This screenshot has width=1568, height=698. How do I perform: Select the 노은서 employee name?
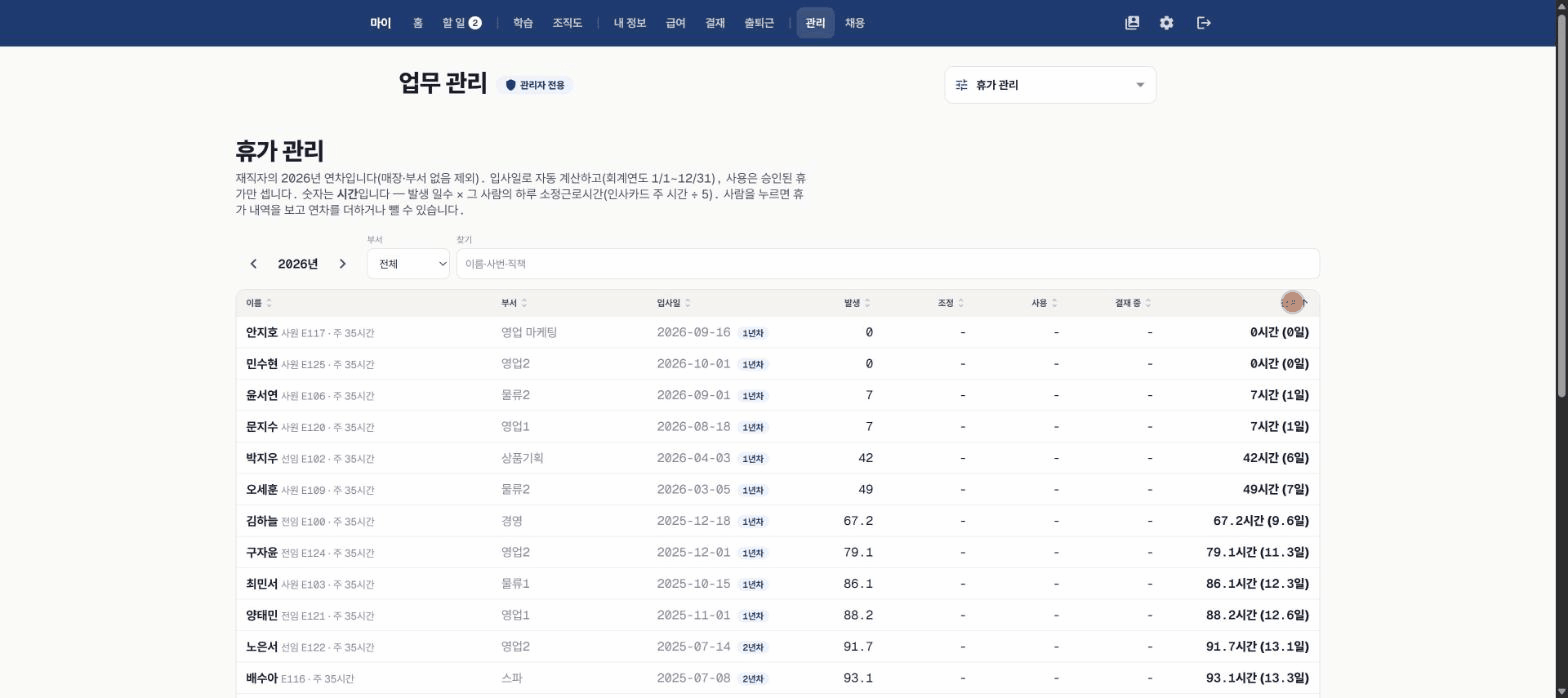(262, 647)
